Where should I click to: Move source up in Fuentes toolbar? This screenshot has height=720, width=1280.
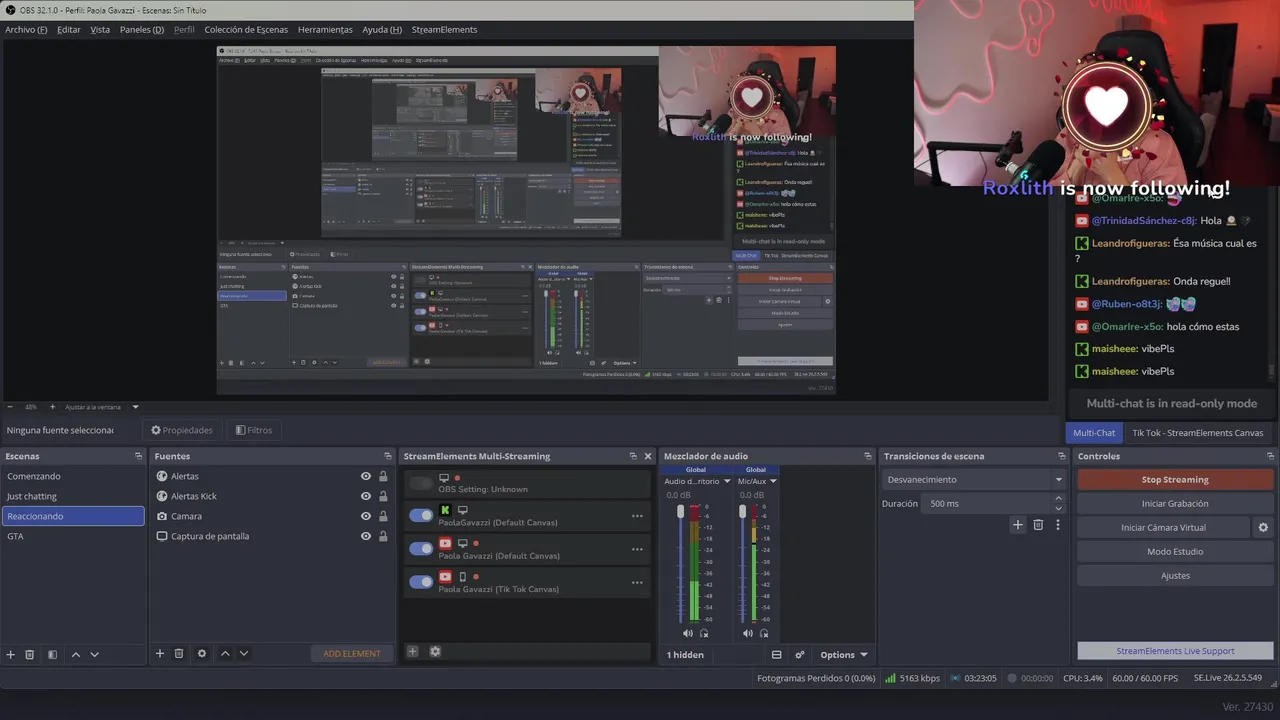click(225, 653)
